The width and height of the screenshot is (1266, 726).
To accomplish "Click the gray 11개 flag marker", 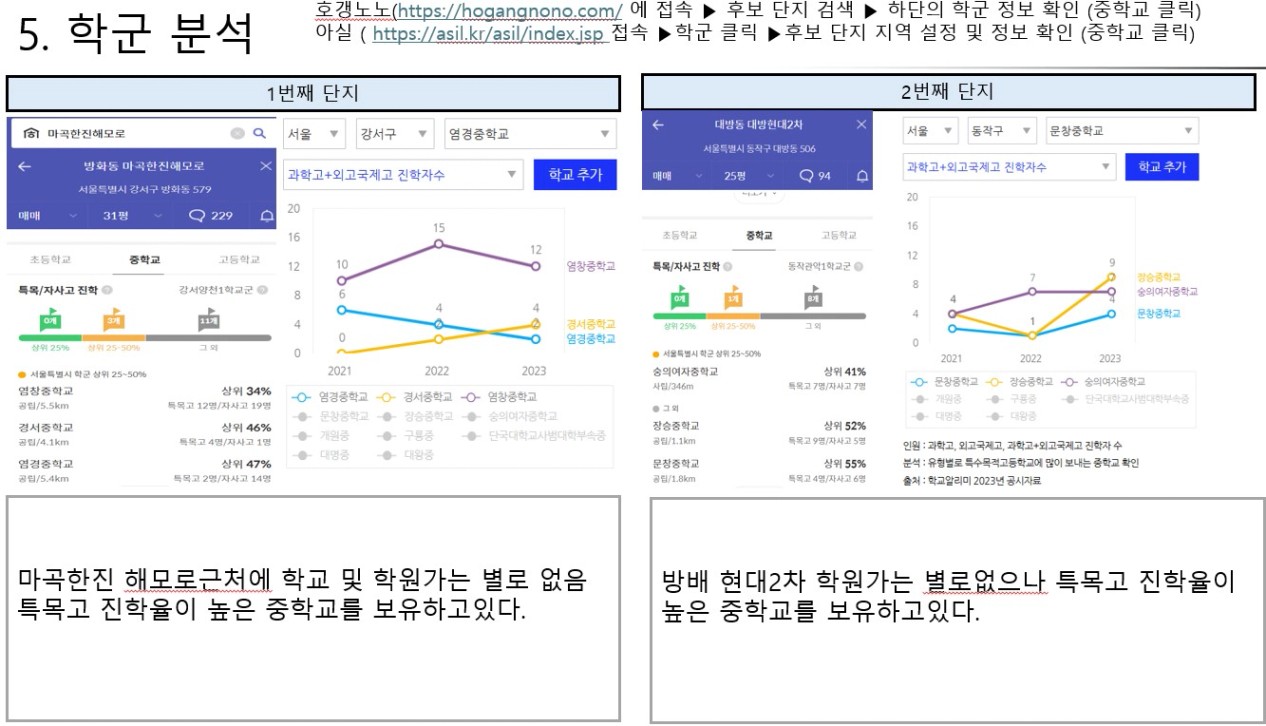I will tap(208, 320).
